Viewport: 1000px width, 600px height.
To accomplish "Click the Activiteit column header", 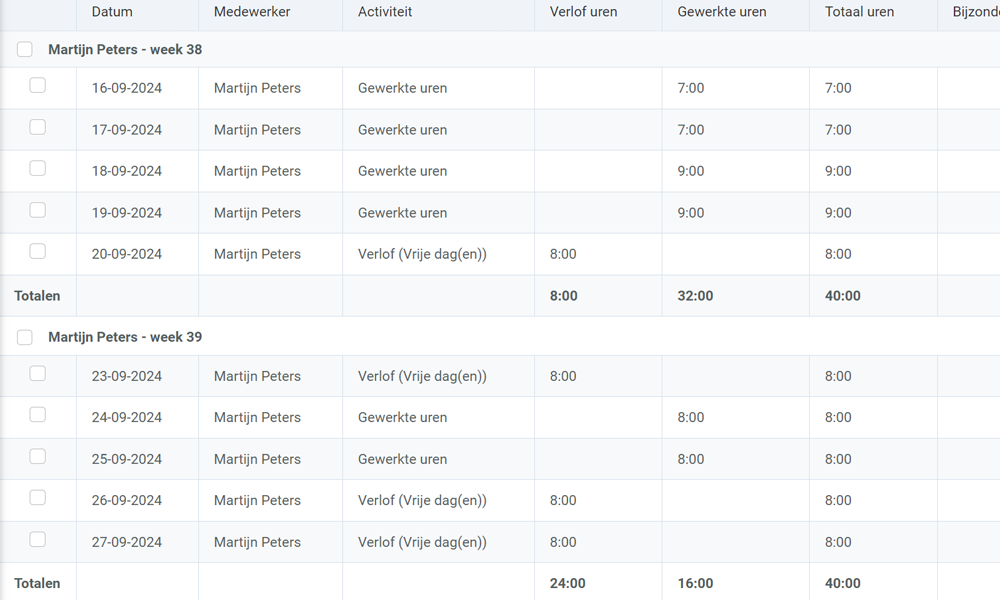I will (385, 12).
